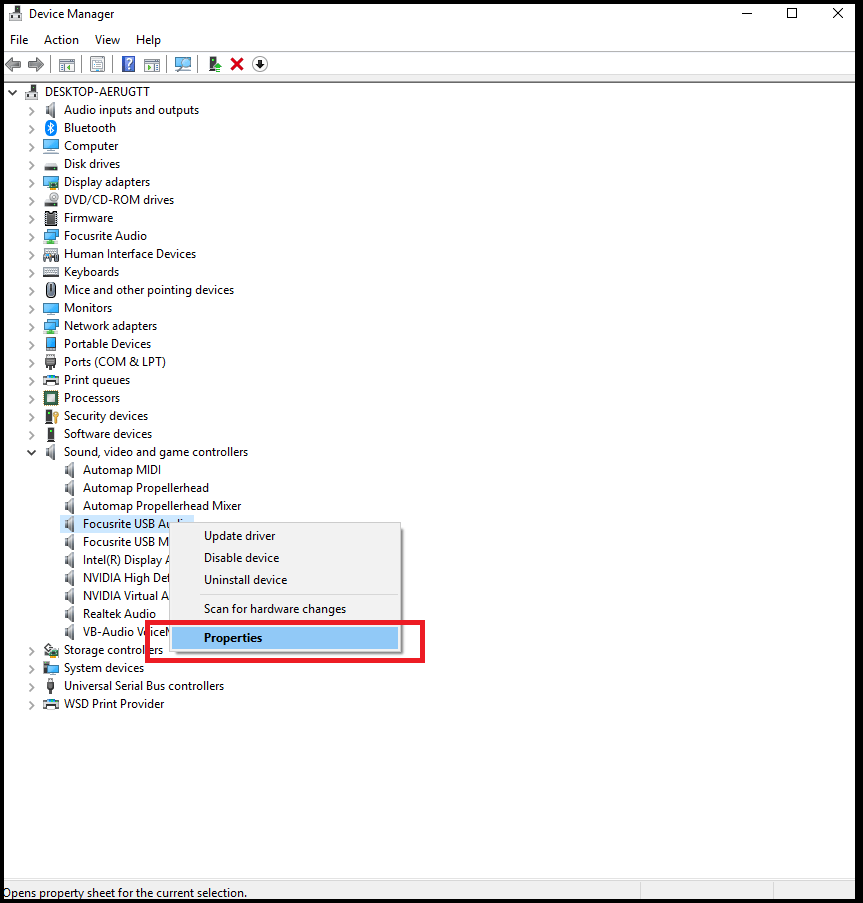
Task: Select the Automap Propellerhead Mixer device
Action: [162, 506]
